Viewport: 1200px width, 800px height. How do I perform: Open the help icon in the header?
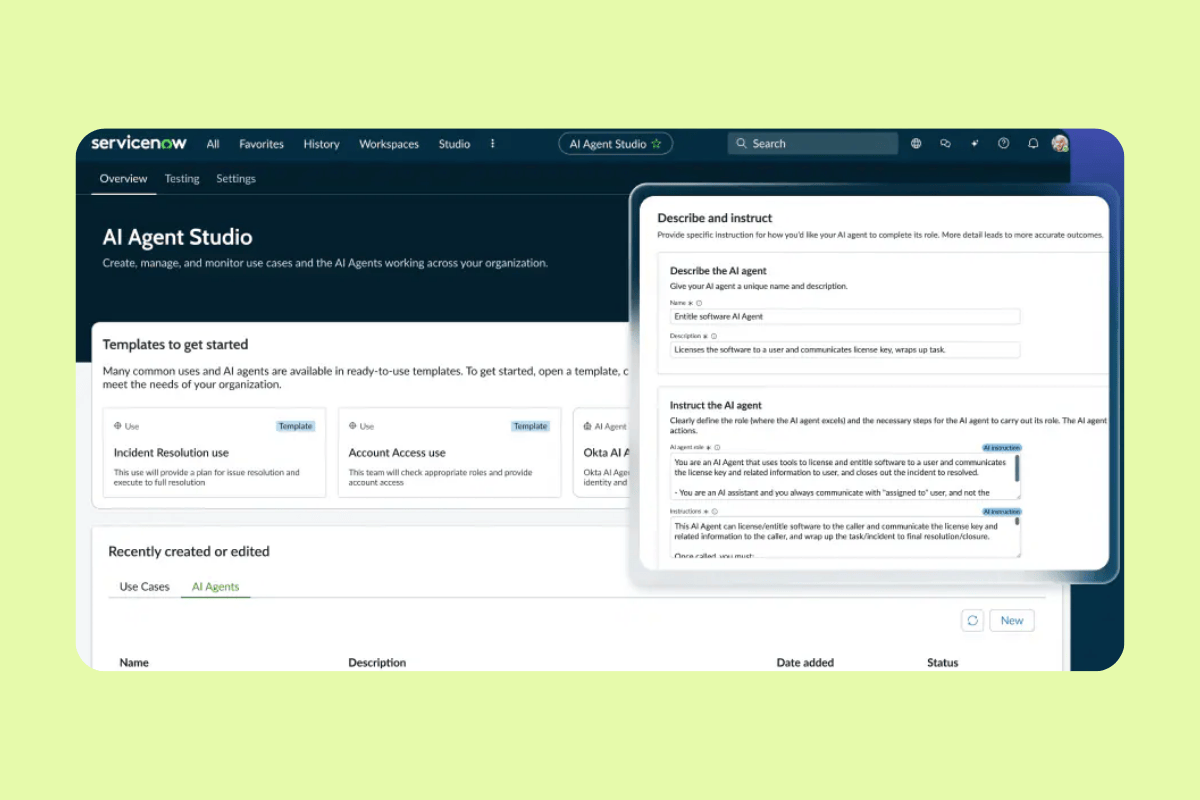coord(1003,143)
